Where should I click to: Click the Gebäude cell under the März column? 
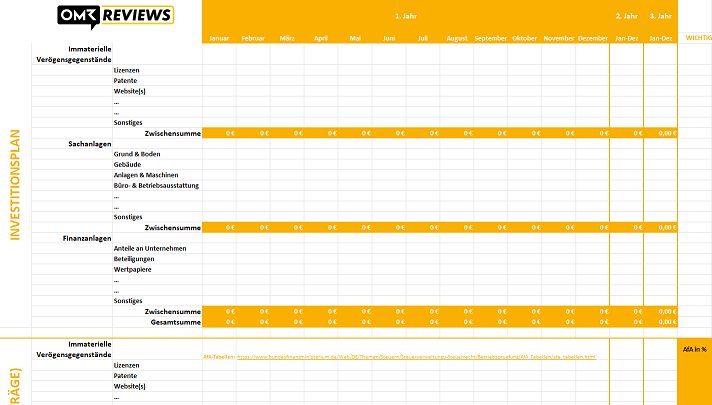tap(286, 164)
